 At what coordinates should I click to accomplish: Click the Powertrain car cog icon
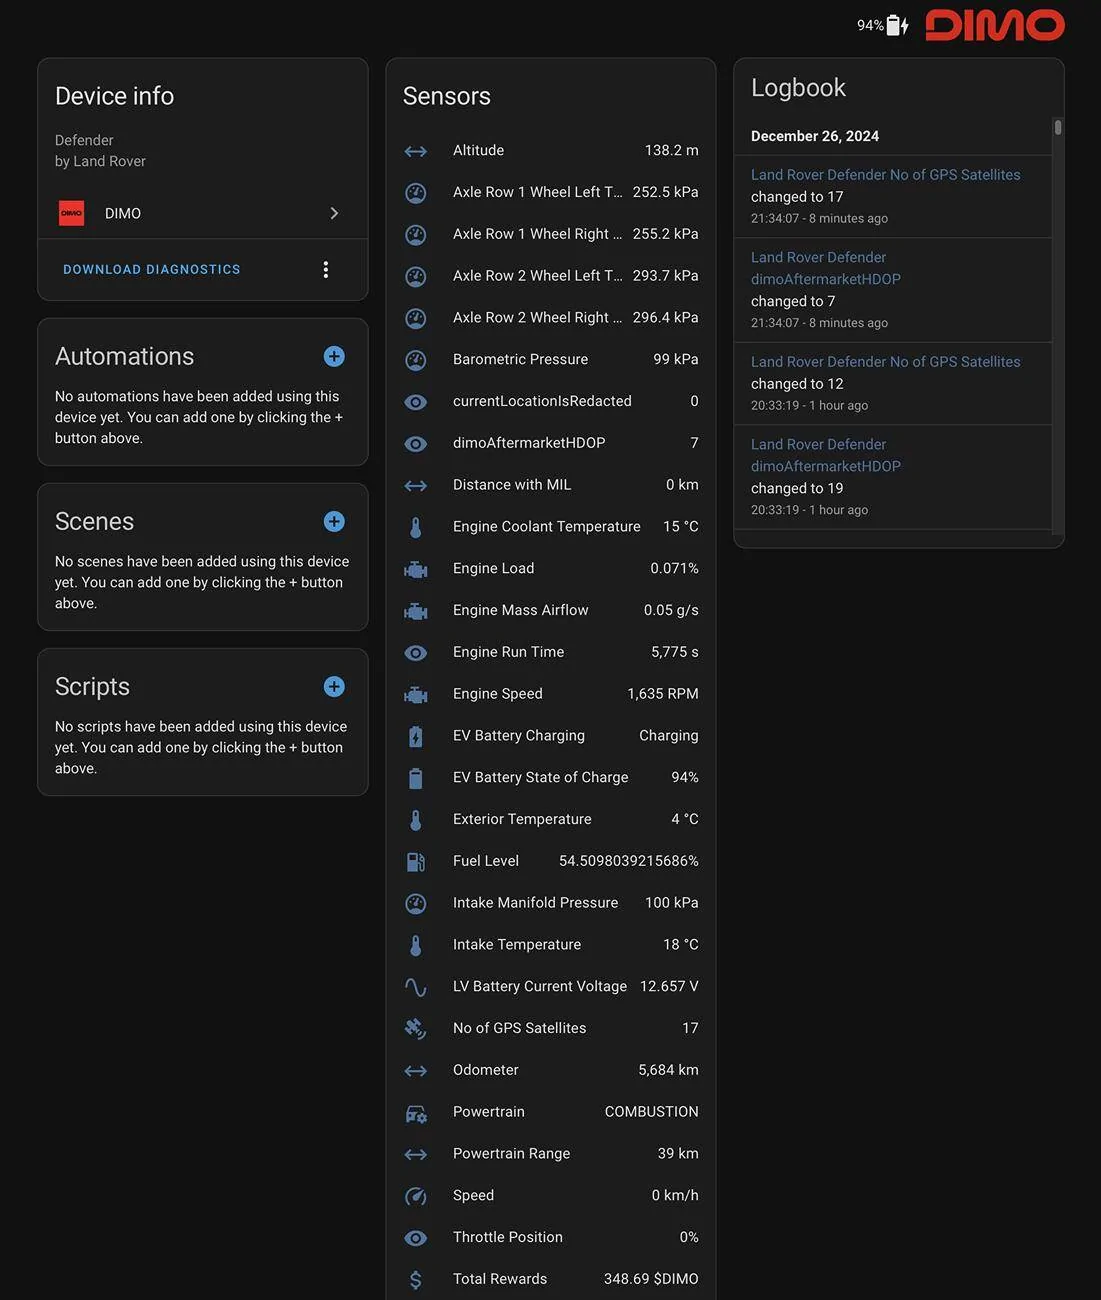click(x=416, y=1113)
